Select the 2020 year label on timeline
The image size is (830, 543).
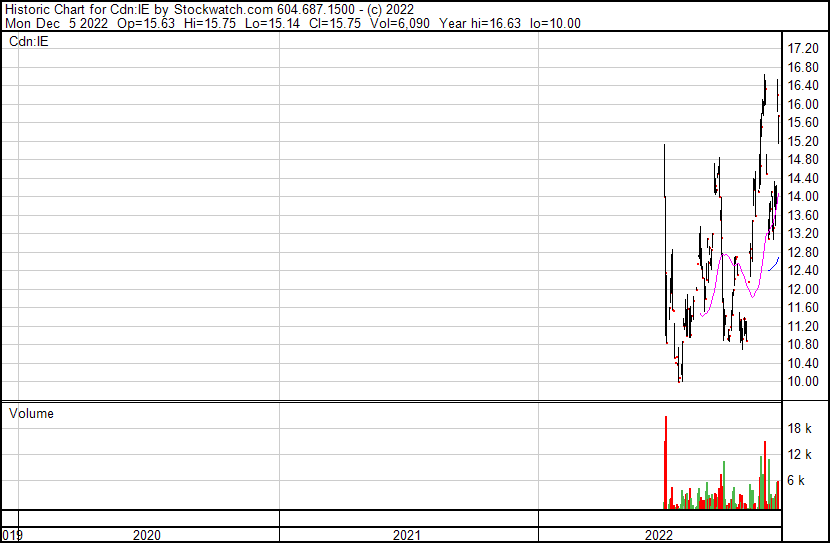click(147, 535)
